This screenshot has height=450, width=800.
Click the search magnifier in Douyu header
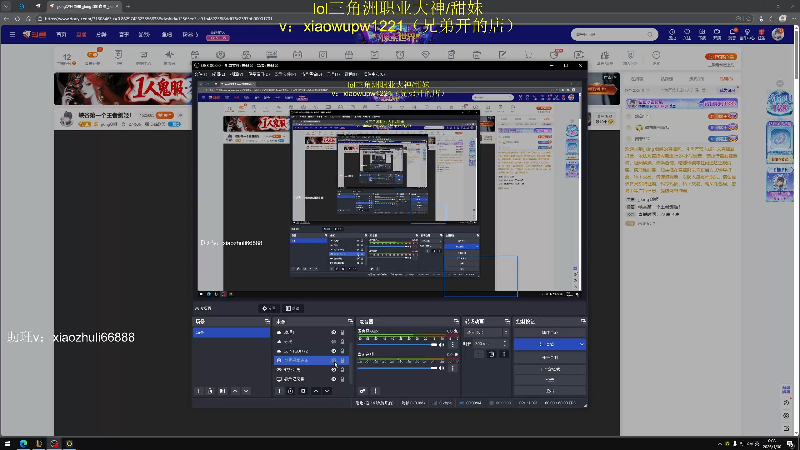(x=649, y=34)
